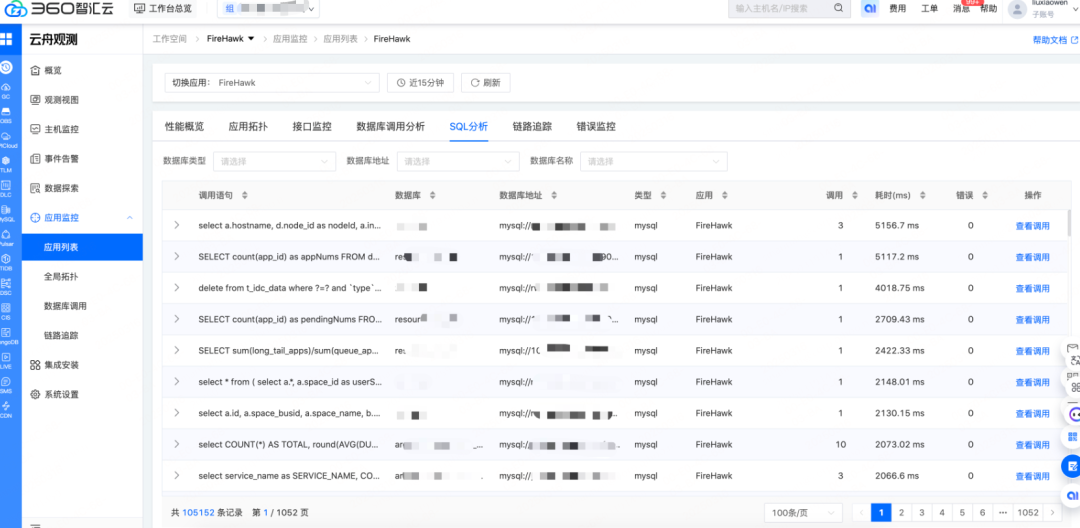The width and height of the screenshot is (1080, 528).
Task: Collapse the 应用监控 sidebar group
Action: [x=129, y=218]
